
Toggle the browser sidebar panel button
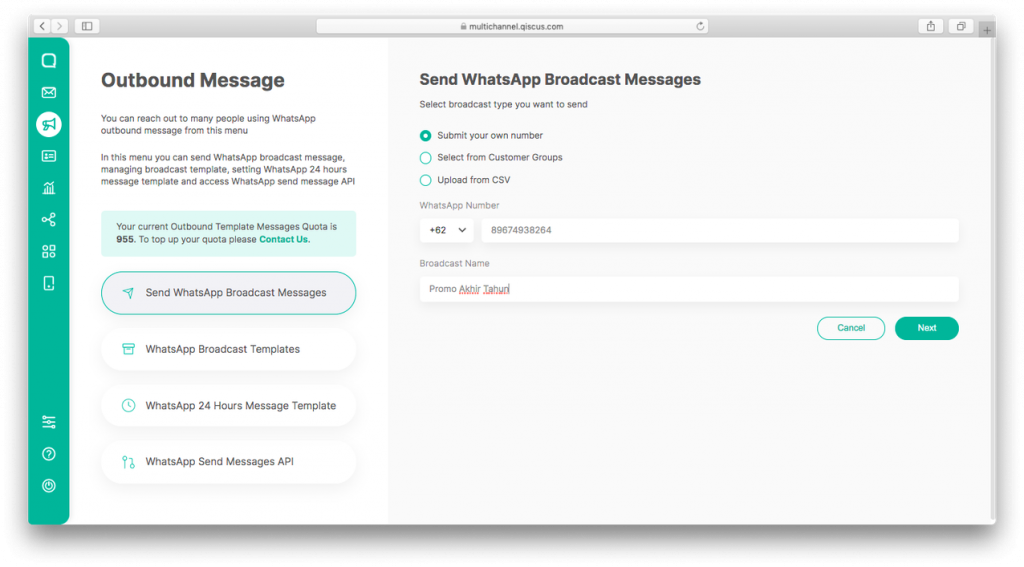coord(87,26)
